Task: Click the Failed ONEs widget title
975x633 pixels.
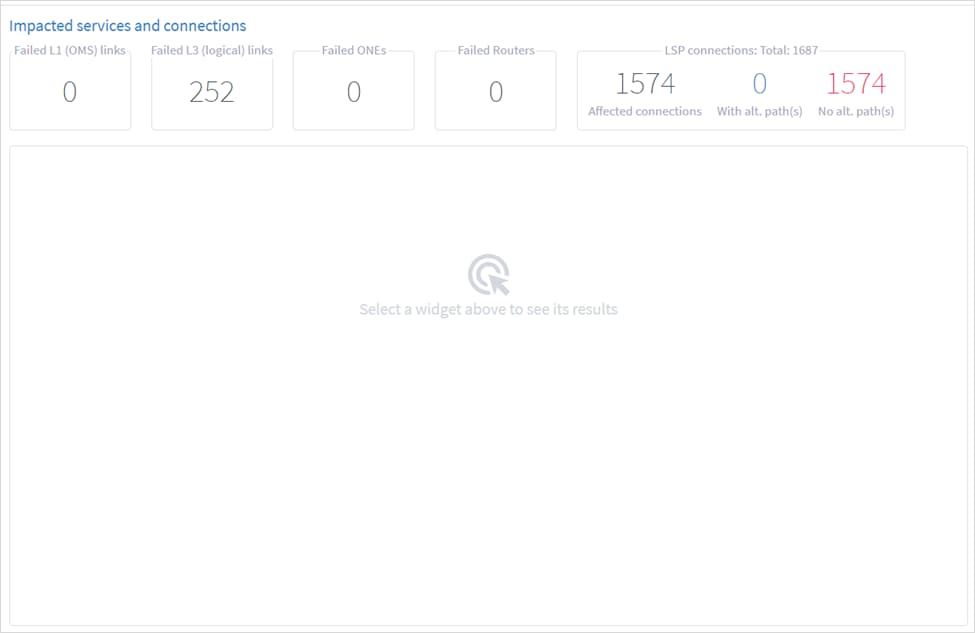Action: tap(352, 49)
